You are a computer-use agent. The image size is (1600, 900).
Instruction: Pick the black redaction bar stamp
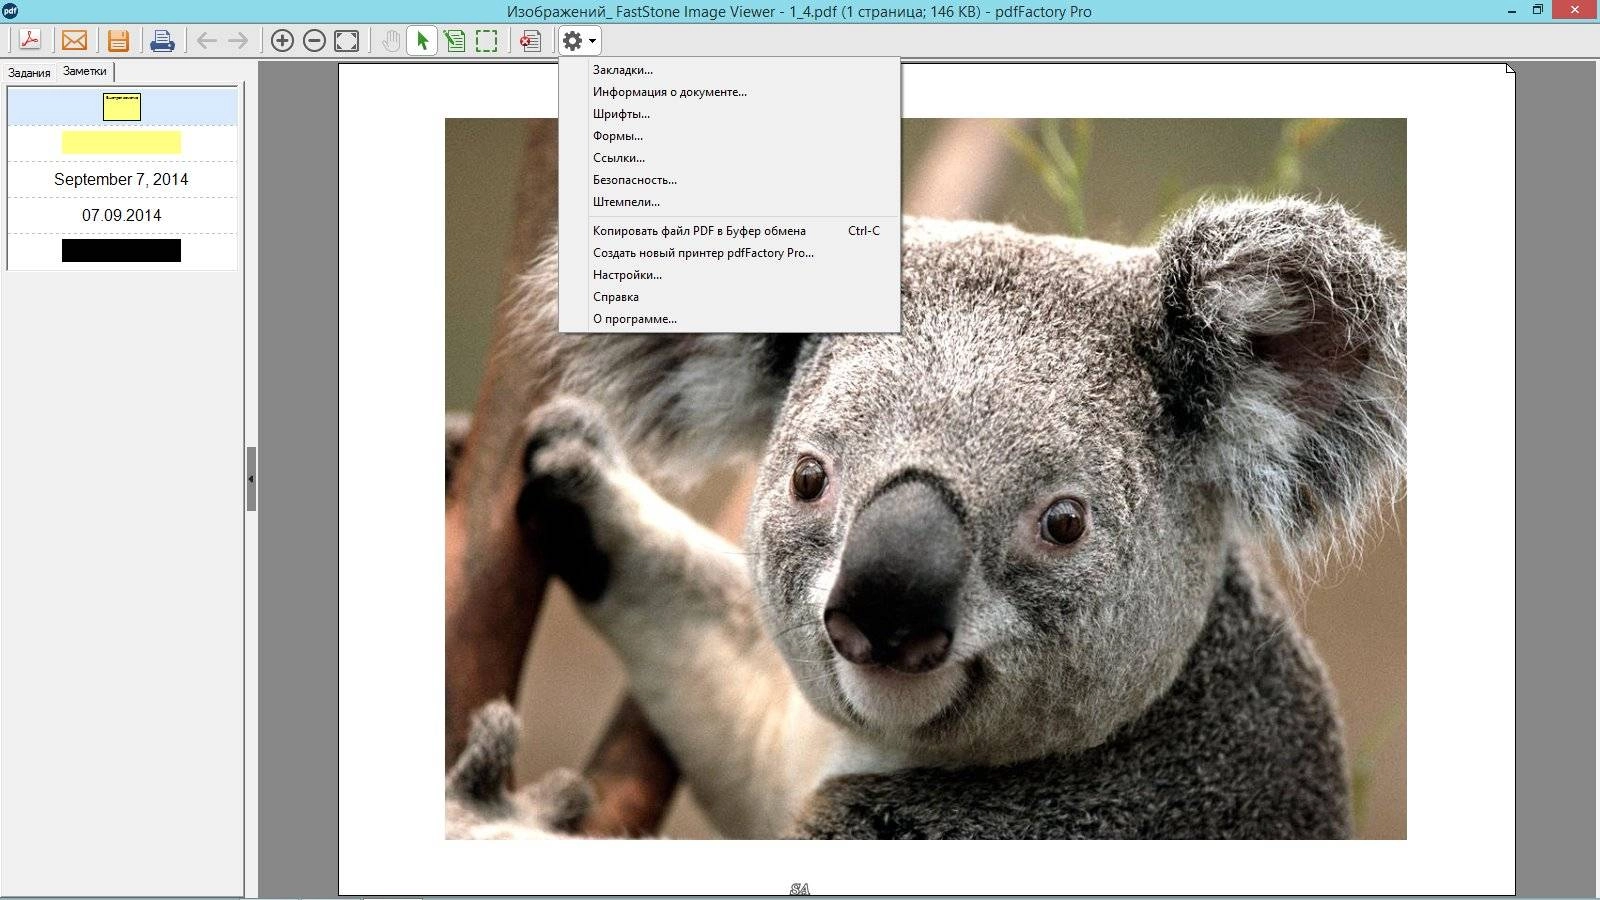click(122, 251)
